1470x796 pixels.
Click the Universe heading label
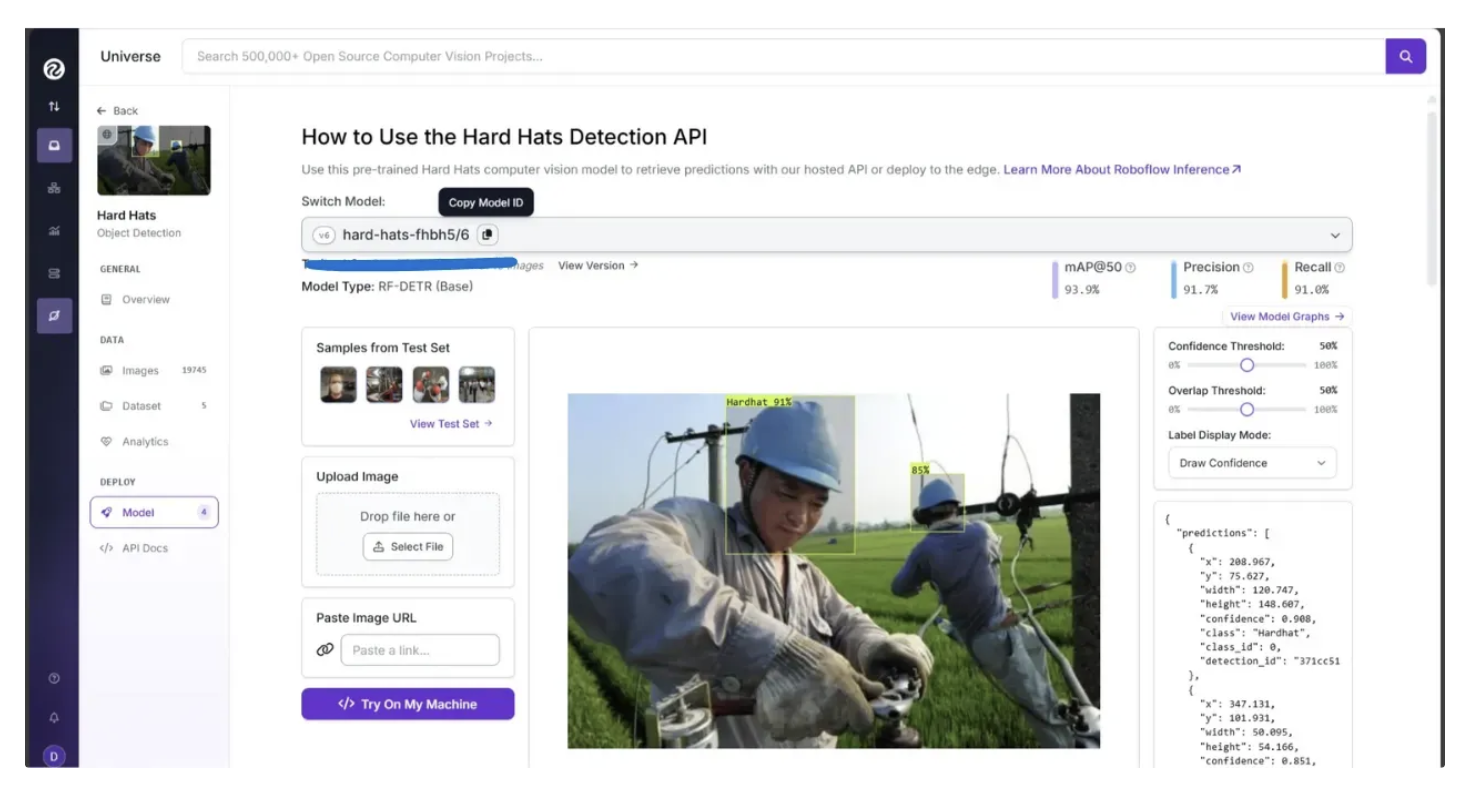[x=130, y=56]
